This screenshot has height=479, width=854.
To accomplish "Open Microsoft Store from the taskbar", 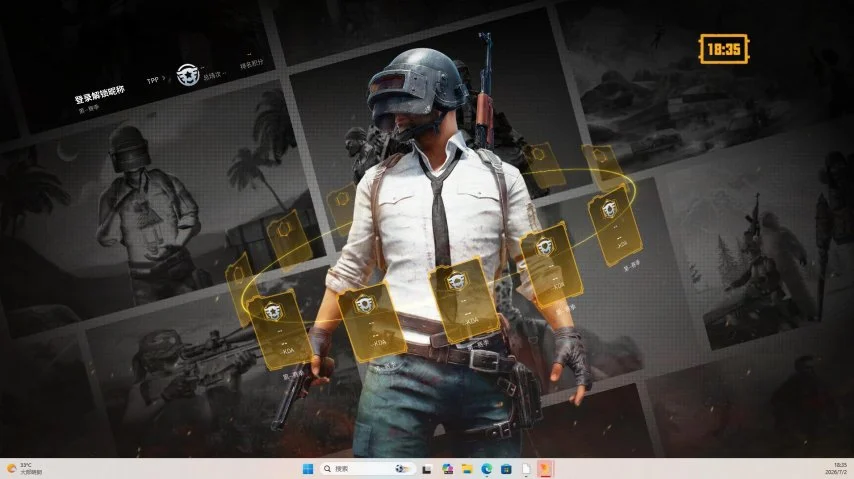I will (507, 469).
